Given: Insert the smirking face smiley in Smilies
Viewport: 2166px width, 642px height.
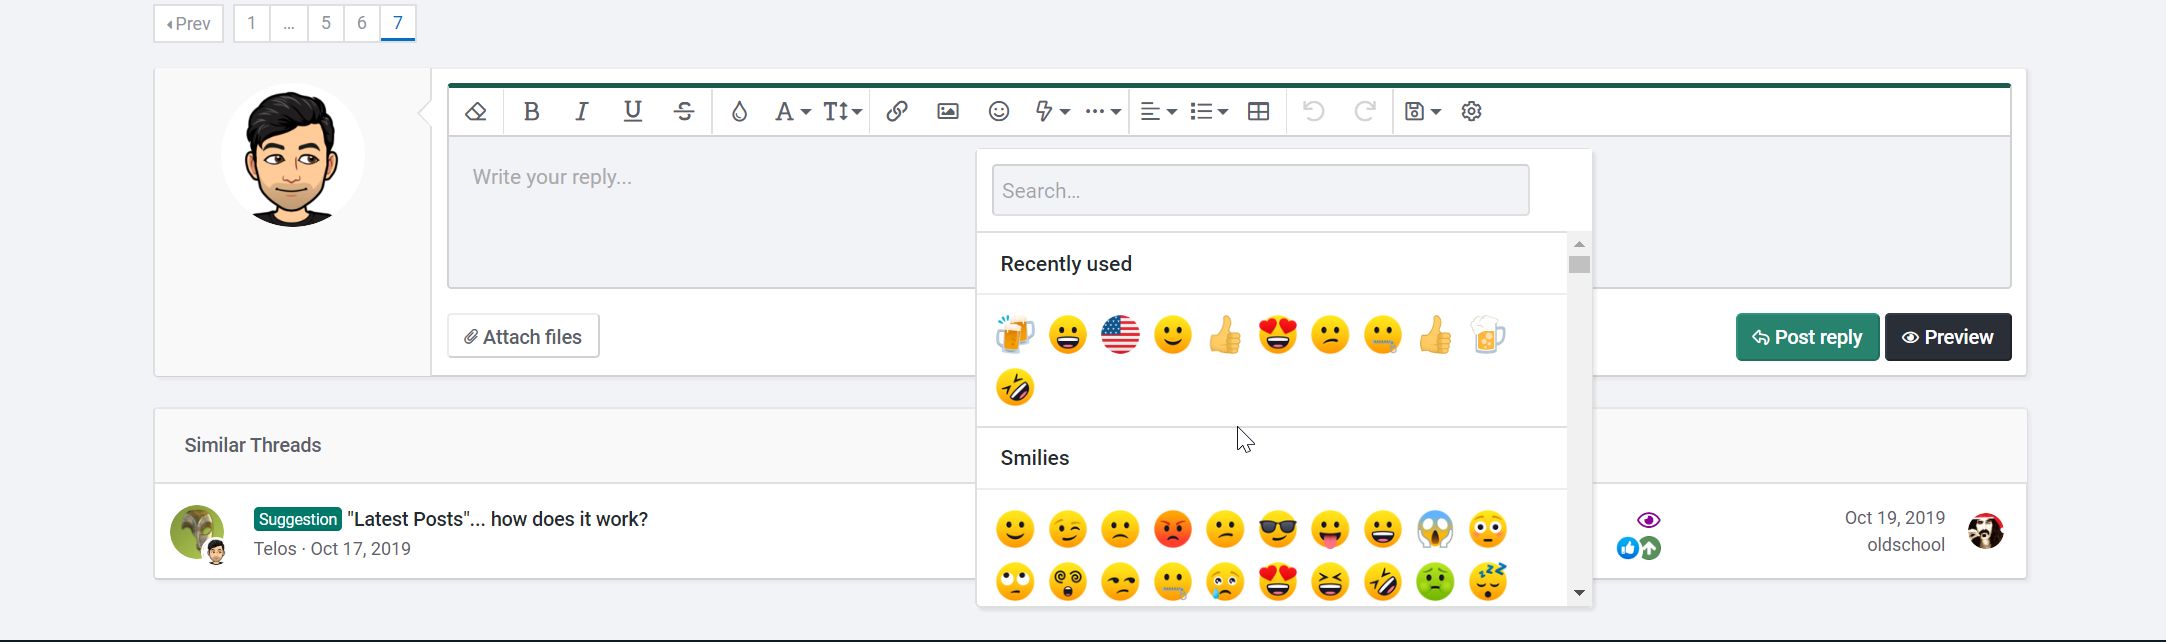Looking at the screenshot, I should 1120,582.
